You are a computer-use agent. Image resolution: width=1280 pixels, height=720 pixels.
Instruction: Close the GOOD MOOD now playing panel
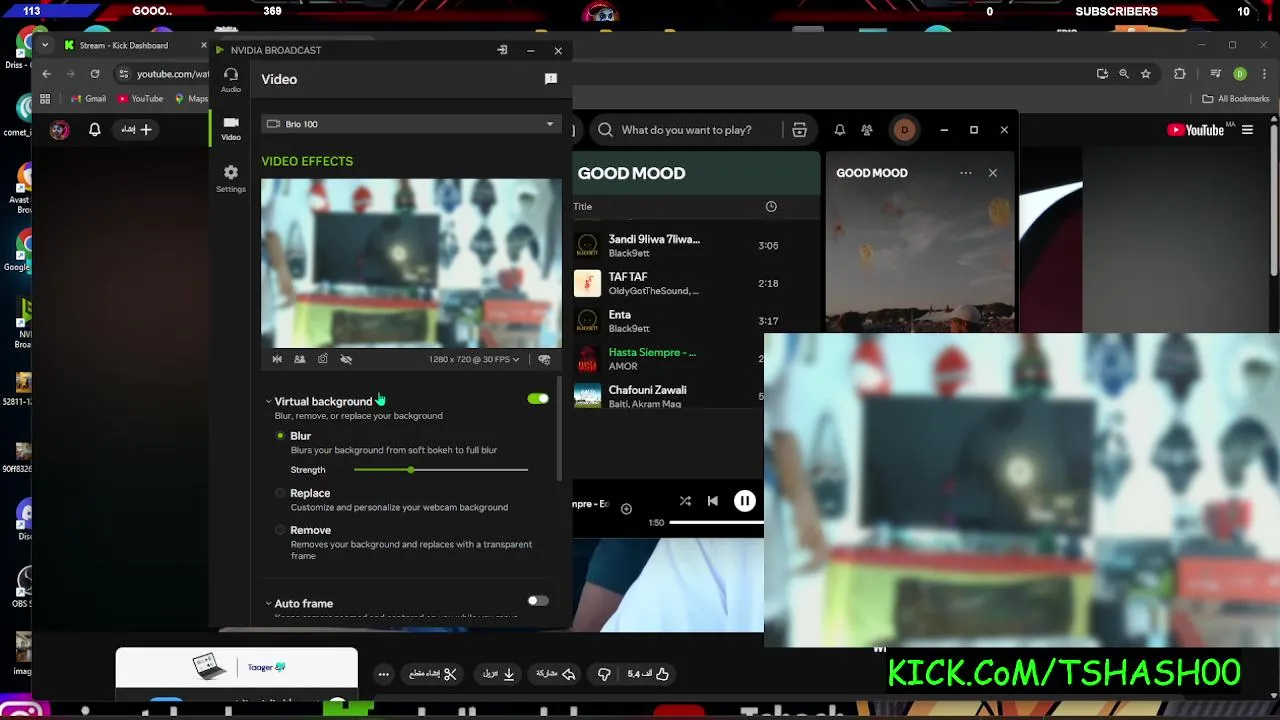[x=993, y=173]
